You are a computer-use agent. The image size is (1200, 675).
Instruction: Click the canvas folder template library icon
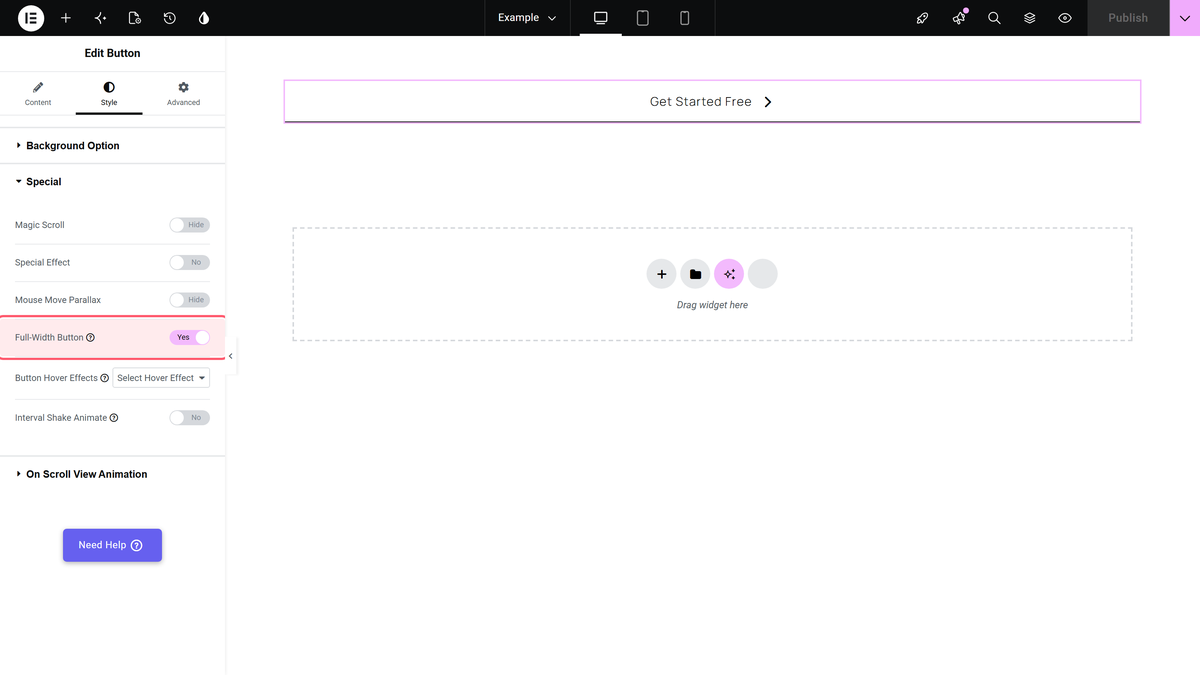(695, 274)
